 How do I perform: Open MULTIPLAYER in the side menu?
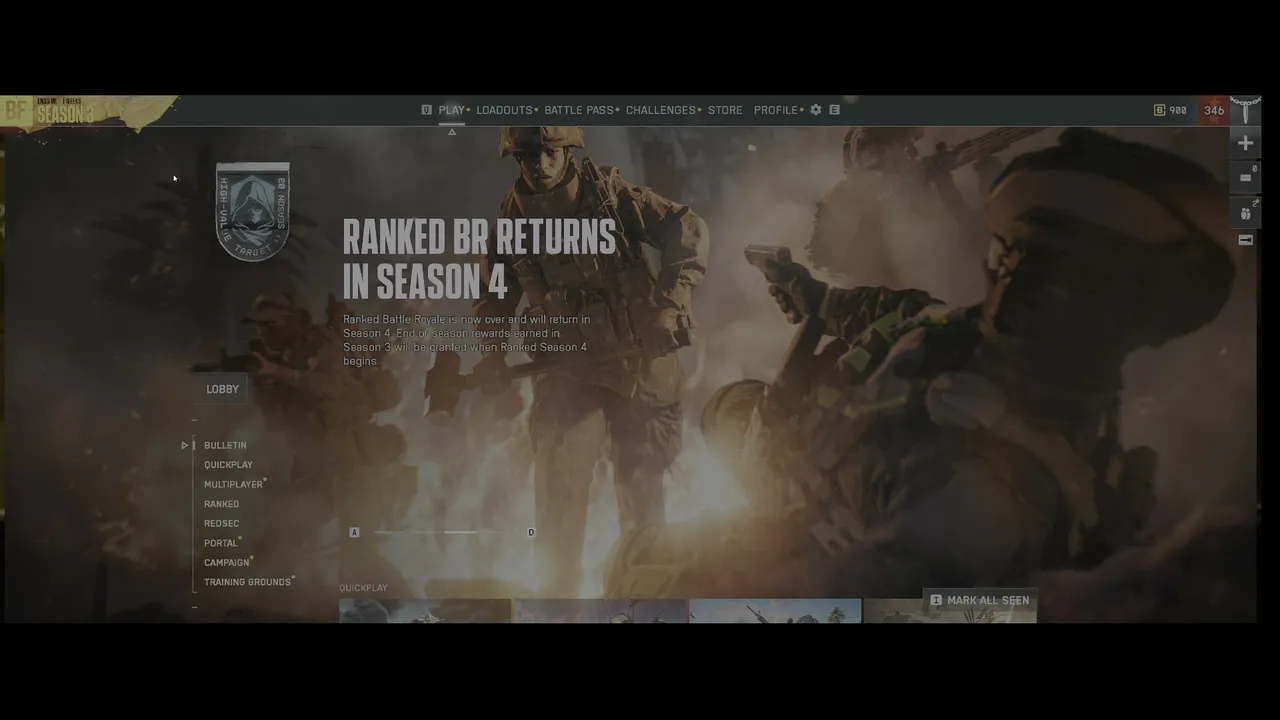coord(233,484)
